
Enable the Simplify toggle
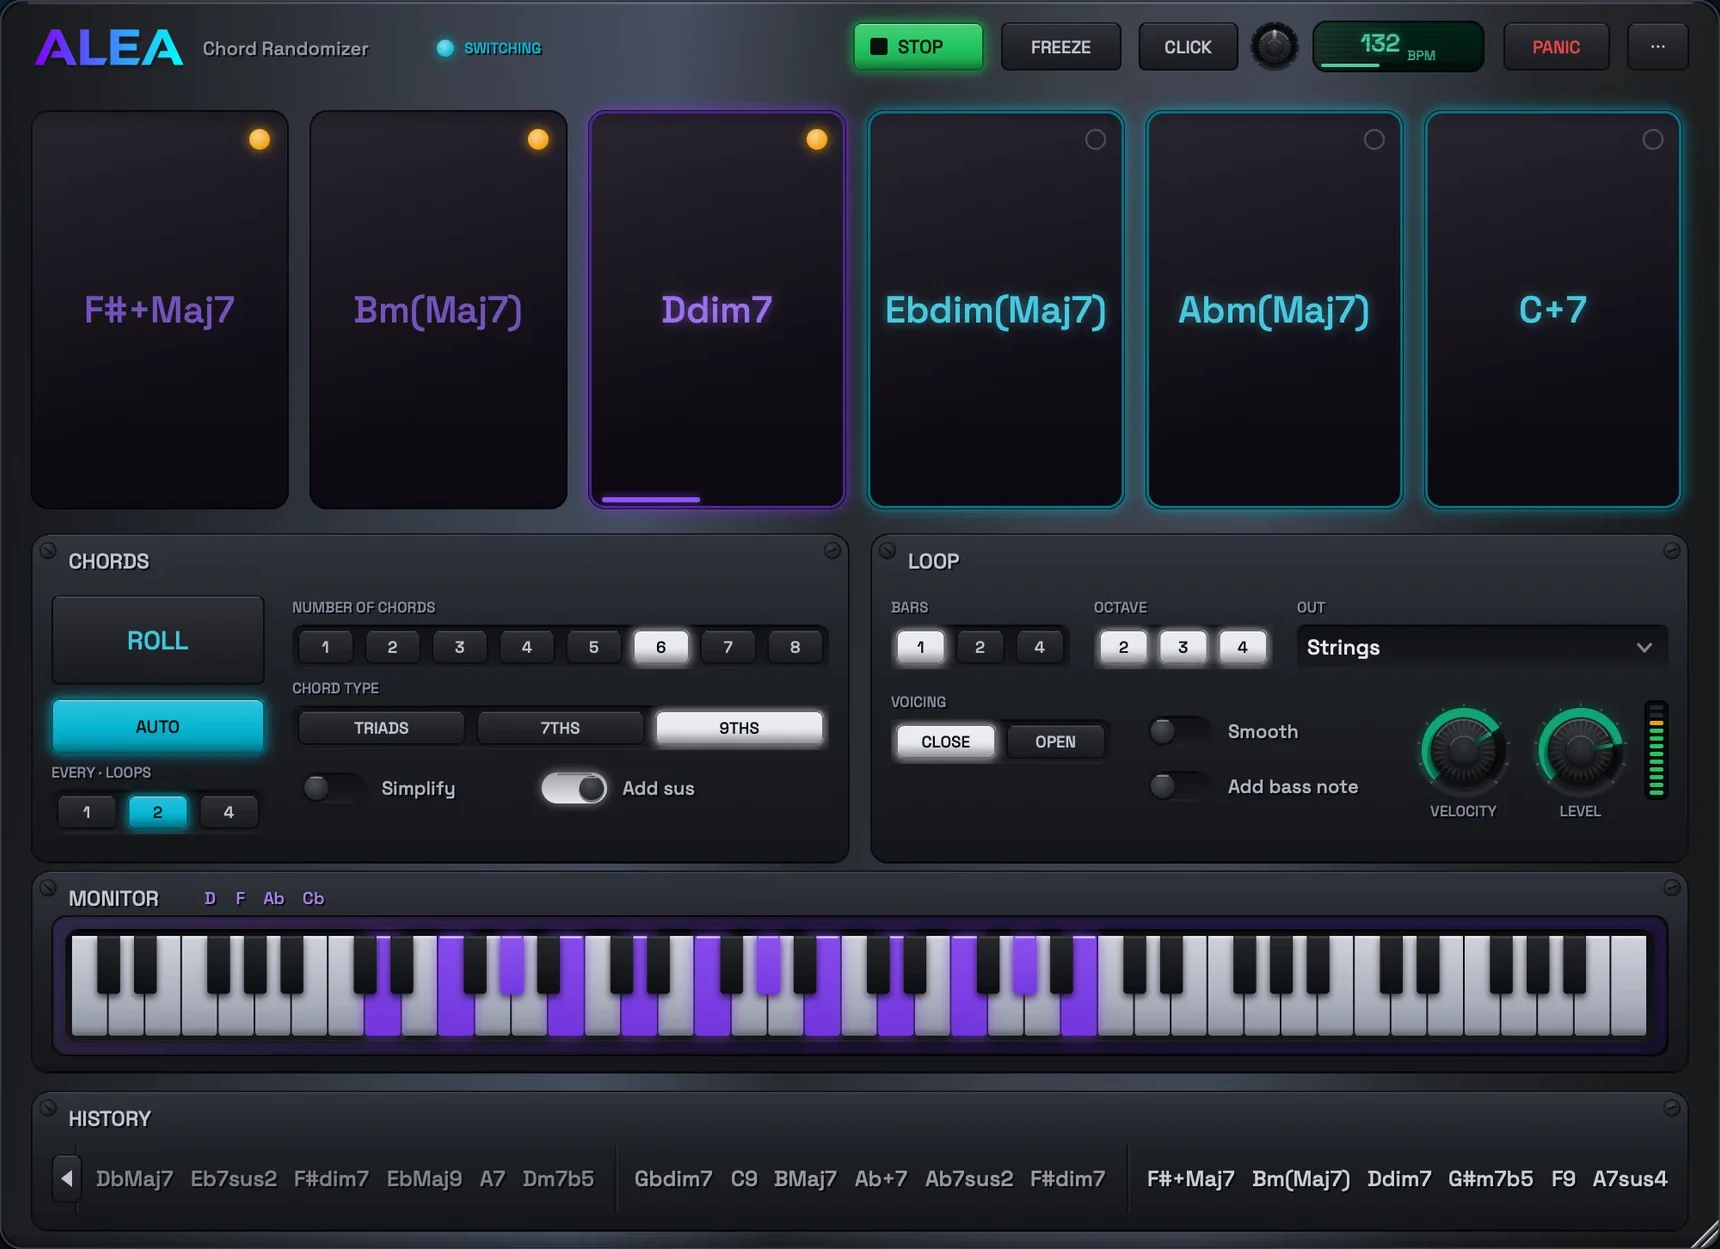[x=332, y=788]
